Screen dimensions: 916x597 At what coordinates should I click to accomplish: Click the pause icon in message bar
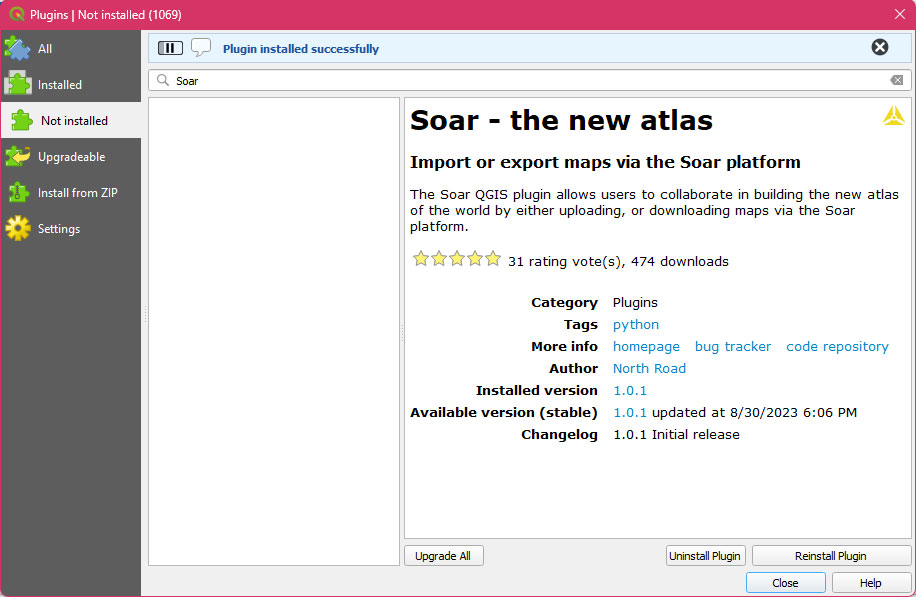pos(170,48)
